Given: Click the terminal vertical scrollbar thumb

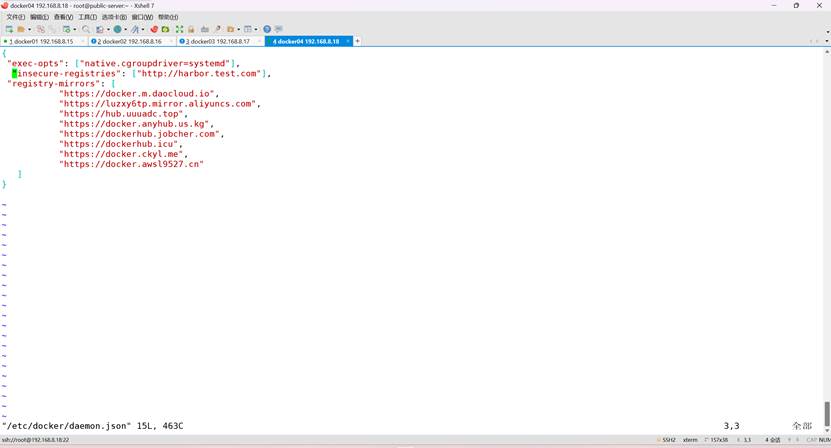Looking at the screenshot, I should (x=827, y=414).
